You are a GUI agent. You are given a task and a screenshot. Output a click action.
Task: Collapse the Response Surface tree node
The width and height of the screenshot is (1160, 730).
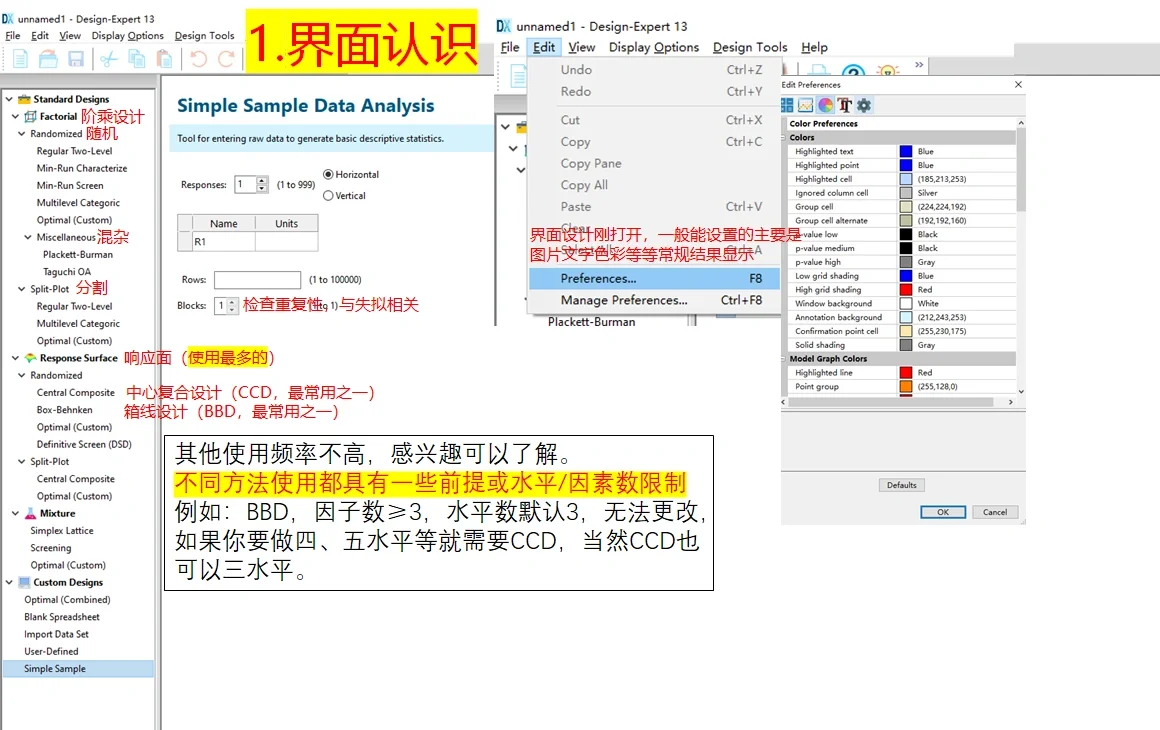(15, 358)
